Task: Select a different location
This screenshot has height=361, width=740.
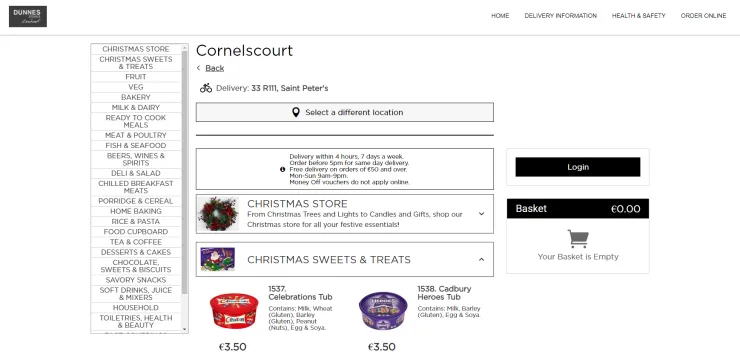Action: coord(345,112)
